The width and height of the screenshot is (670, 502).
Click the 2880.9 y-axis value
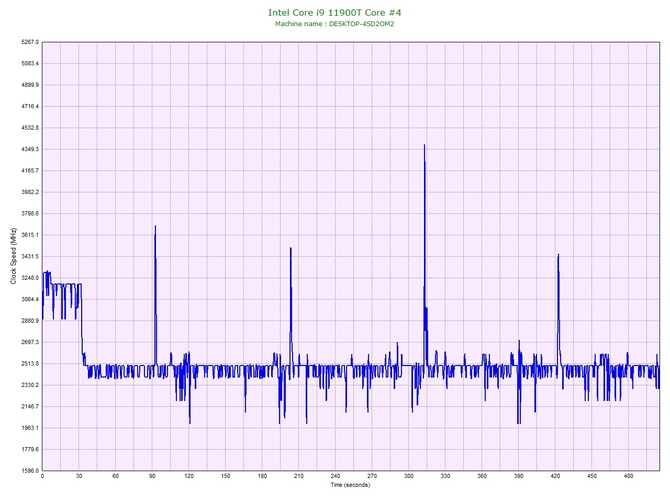tap(30, 320)
